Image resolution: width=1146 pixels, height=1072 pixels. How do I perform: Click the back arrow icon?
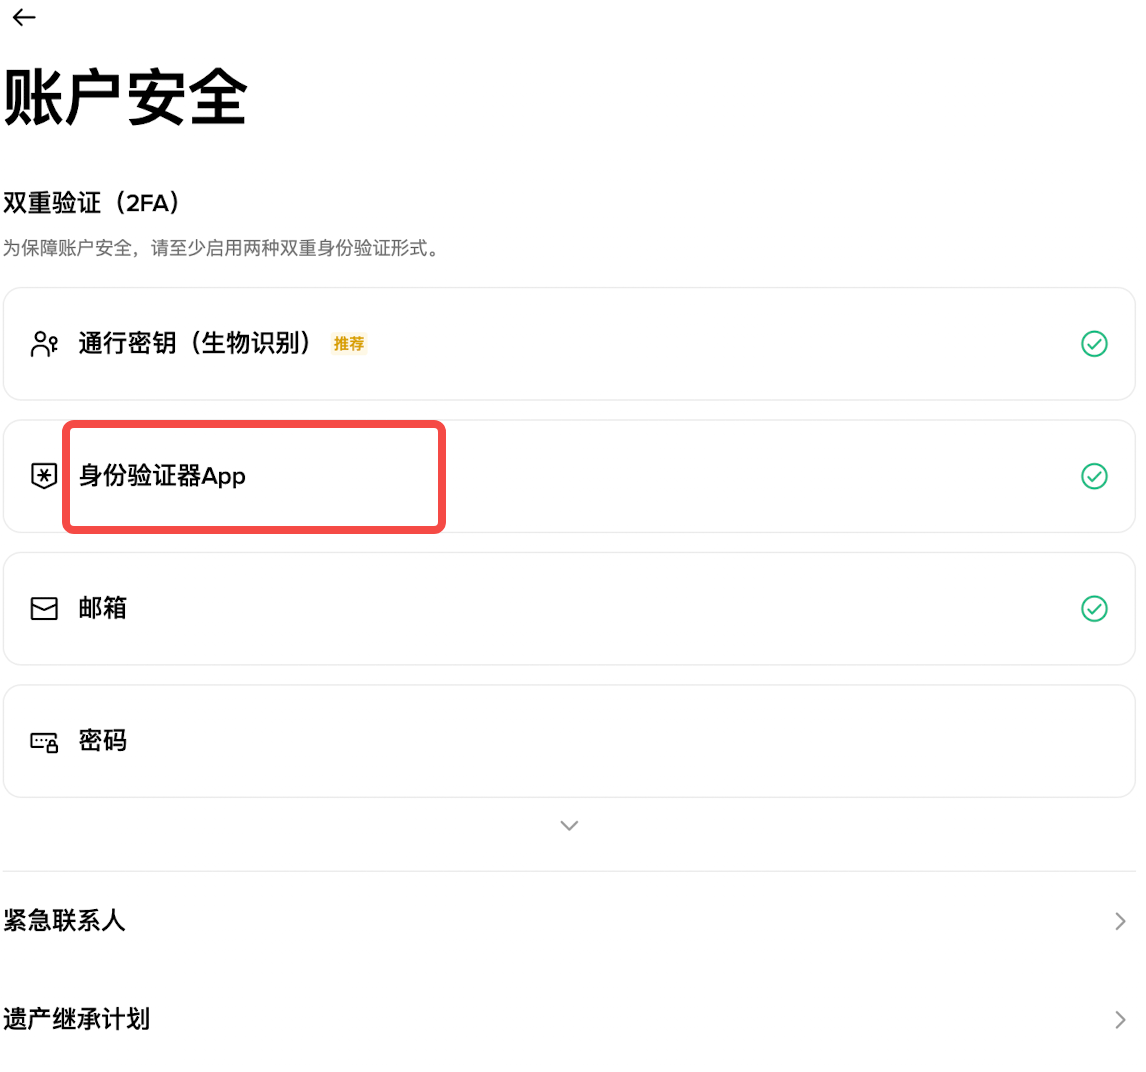(x=24, y=17)
